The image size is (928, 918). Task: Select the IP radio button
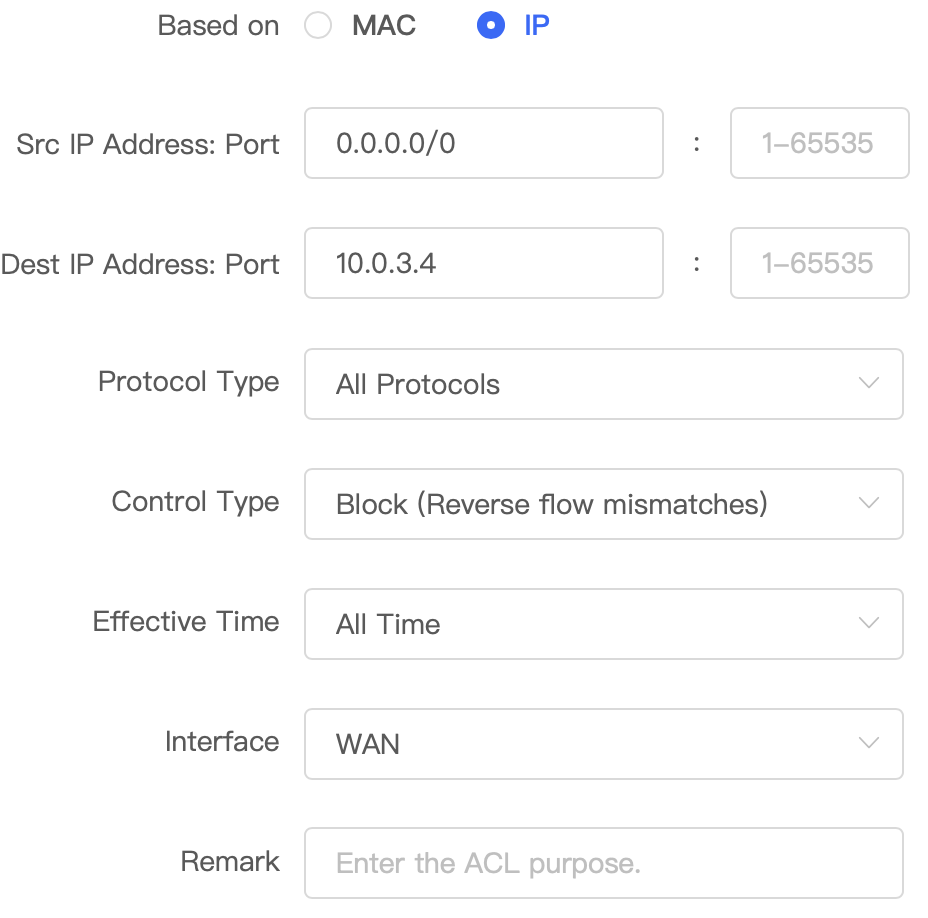491,25
